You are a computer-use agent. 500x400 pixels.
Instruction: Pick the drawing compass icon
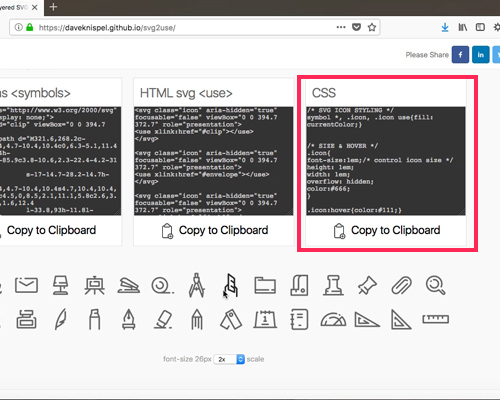point(197,285)
